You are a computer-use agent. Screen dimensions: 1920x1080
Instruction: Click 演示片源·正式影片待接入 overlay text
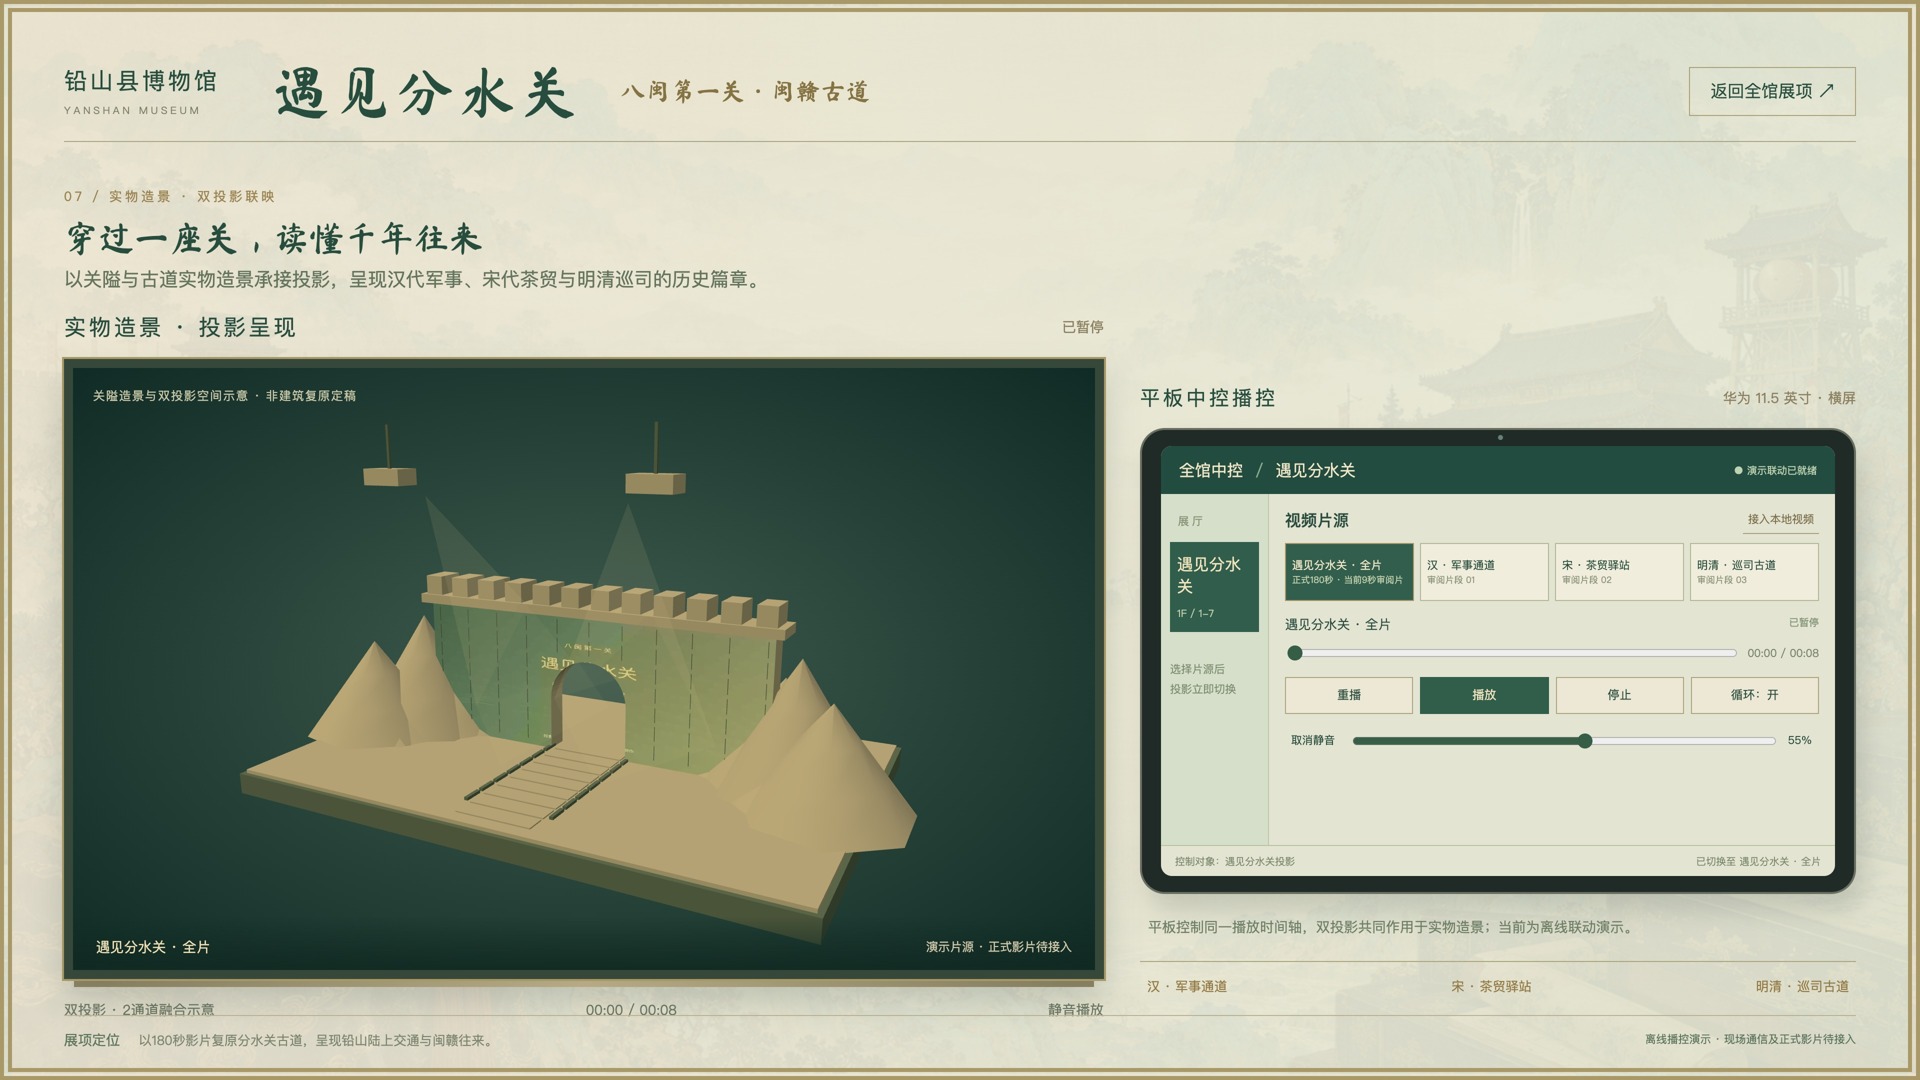tap(998, 947)
